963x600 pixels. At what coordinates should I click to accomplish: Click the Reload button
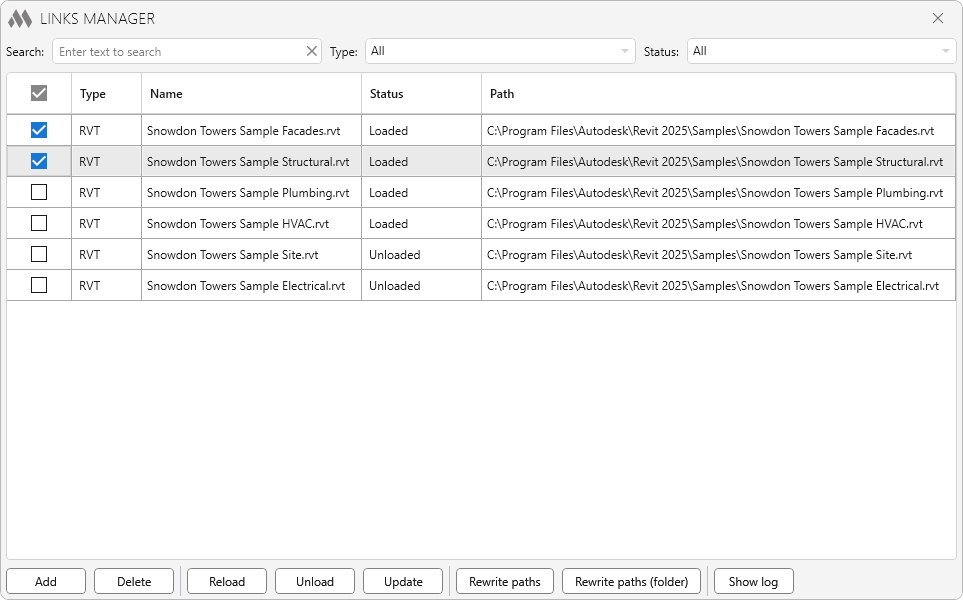227,581
